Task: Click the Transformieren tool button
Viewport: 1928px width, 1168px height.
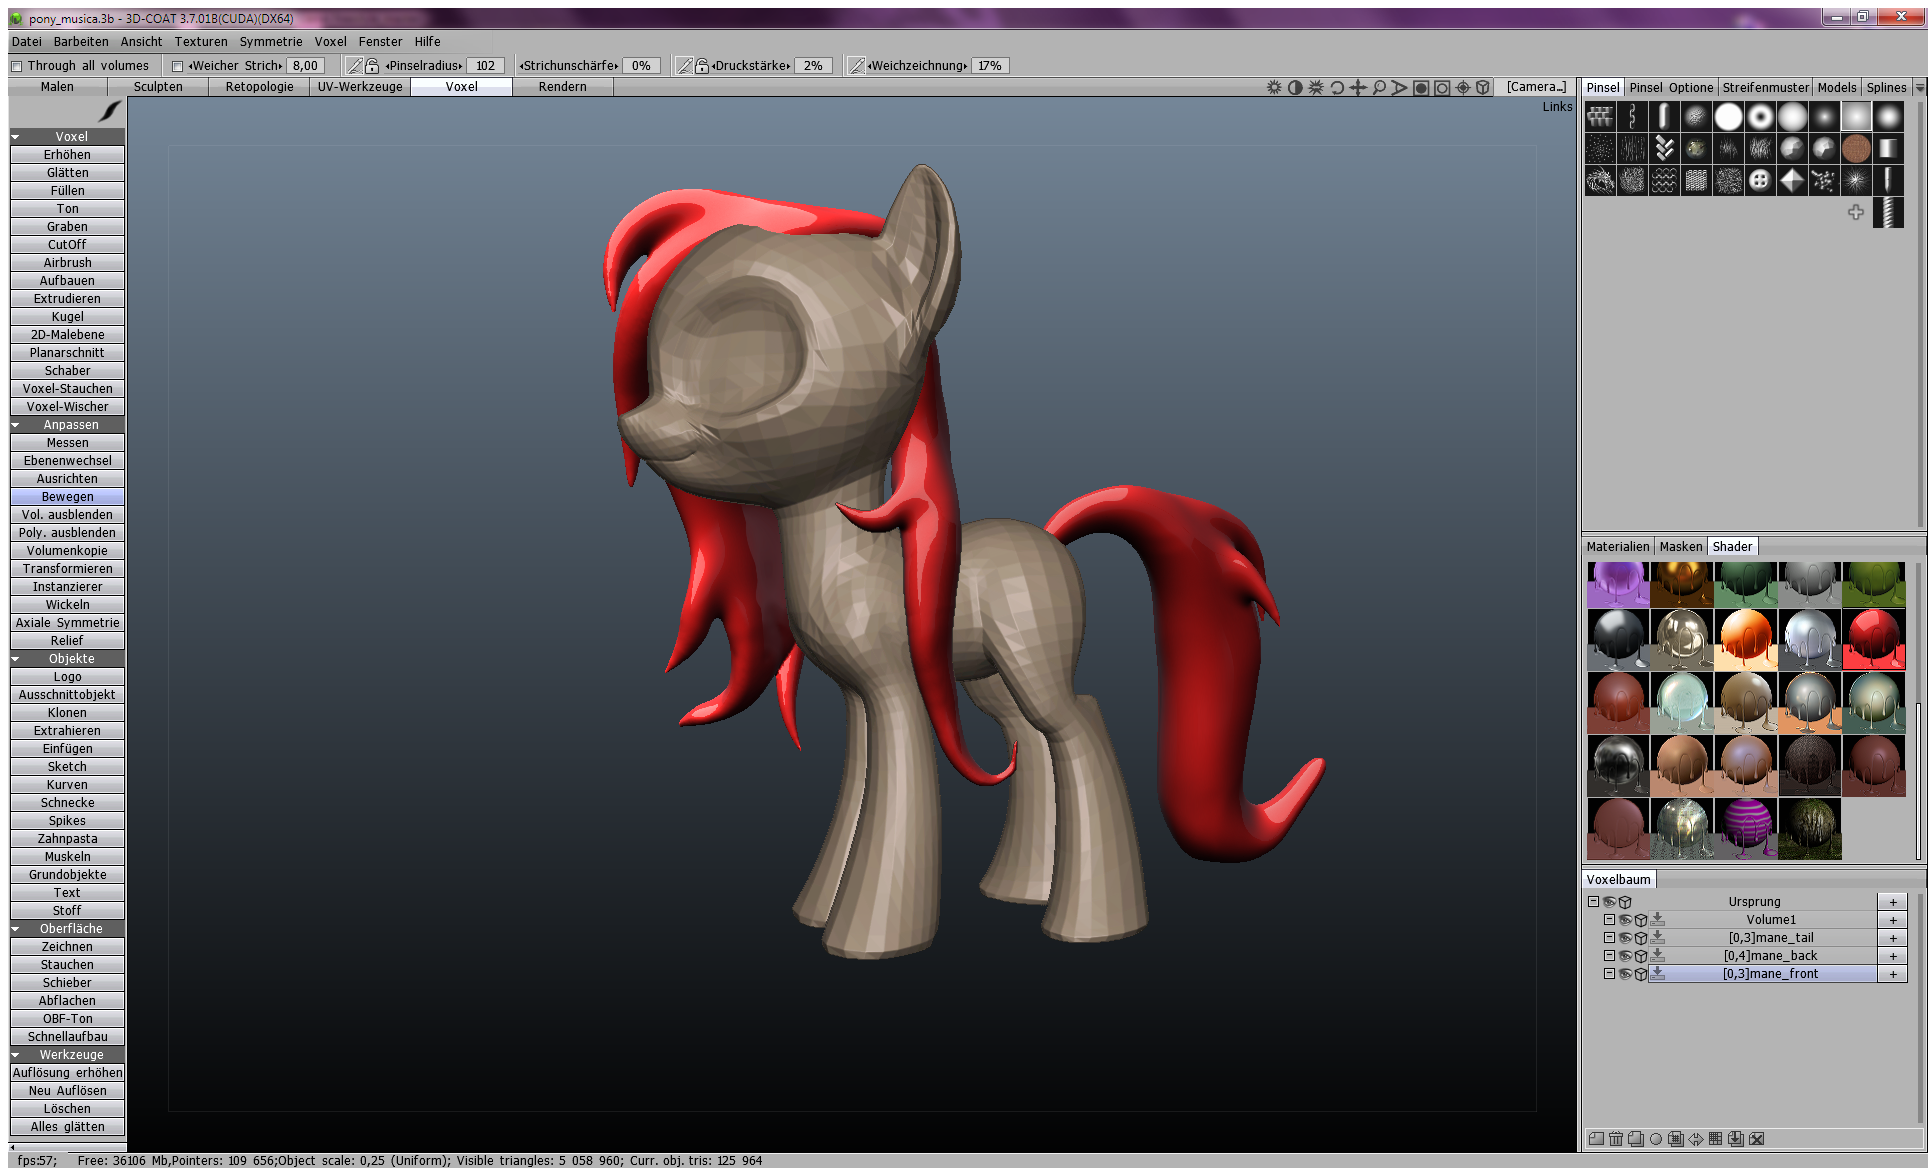Action: [67, 569]
